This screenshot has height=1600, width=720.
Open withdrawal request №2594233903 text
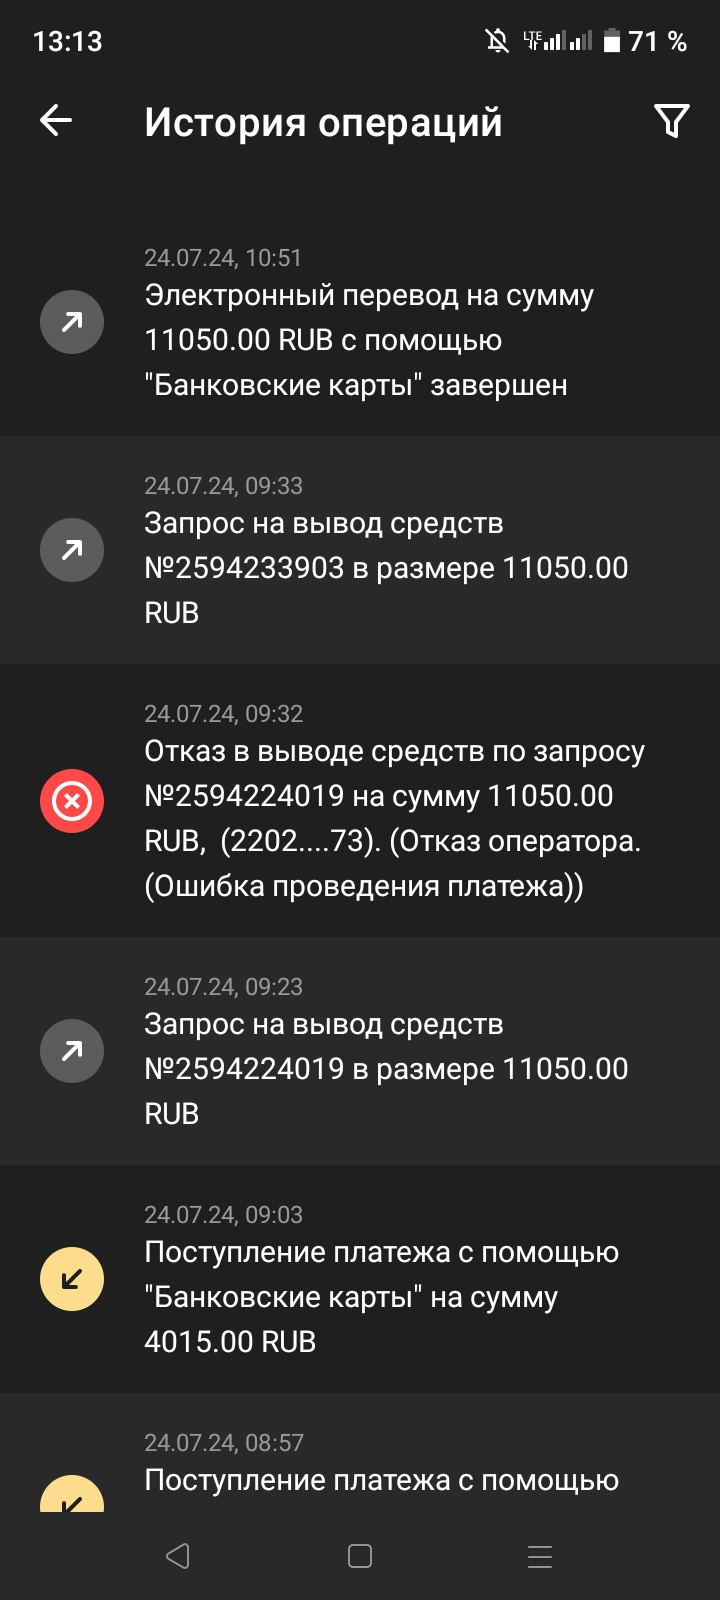[386, 568]
